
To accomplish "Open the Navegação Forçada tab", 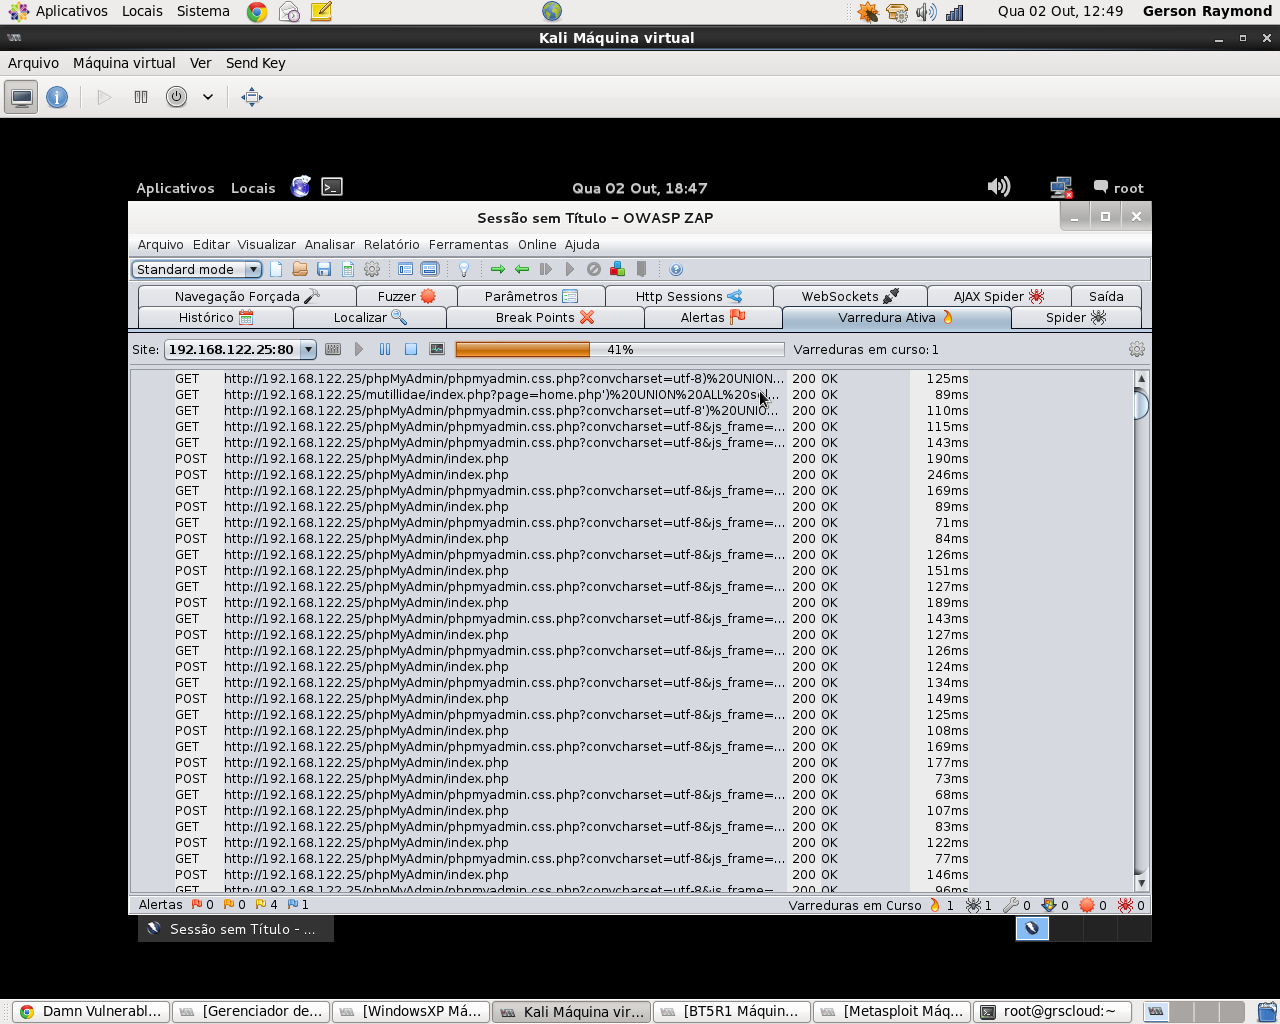I will coord(247,296).
